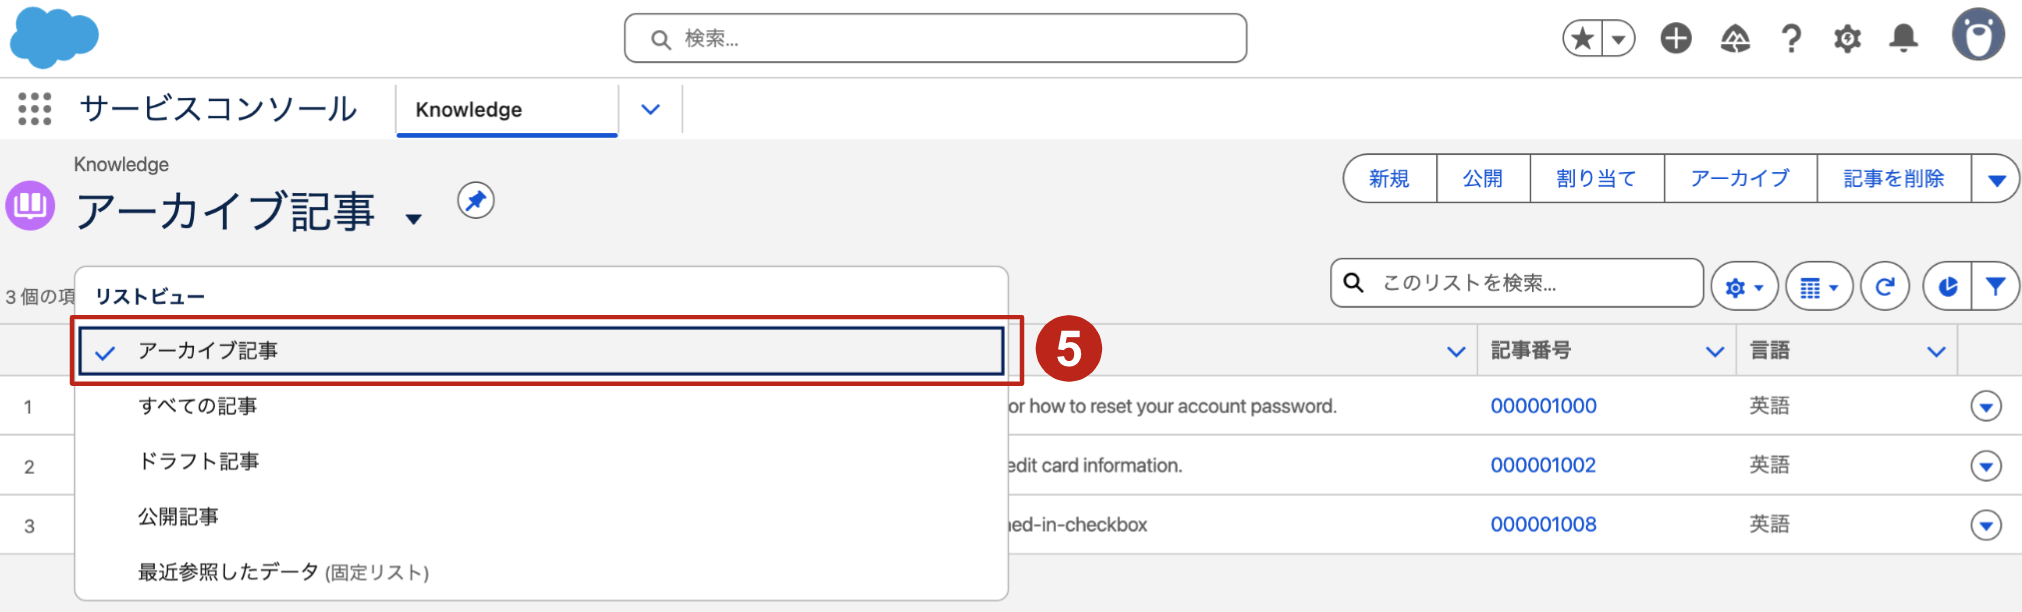Open the setup gear icon
This screenshot has height=612, width=2022.
[x=1847, y=39]
